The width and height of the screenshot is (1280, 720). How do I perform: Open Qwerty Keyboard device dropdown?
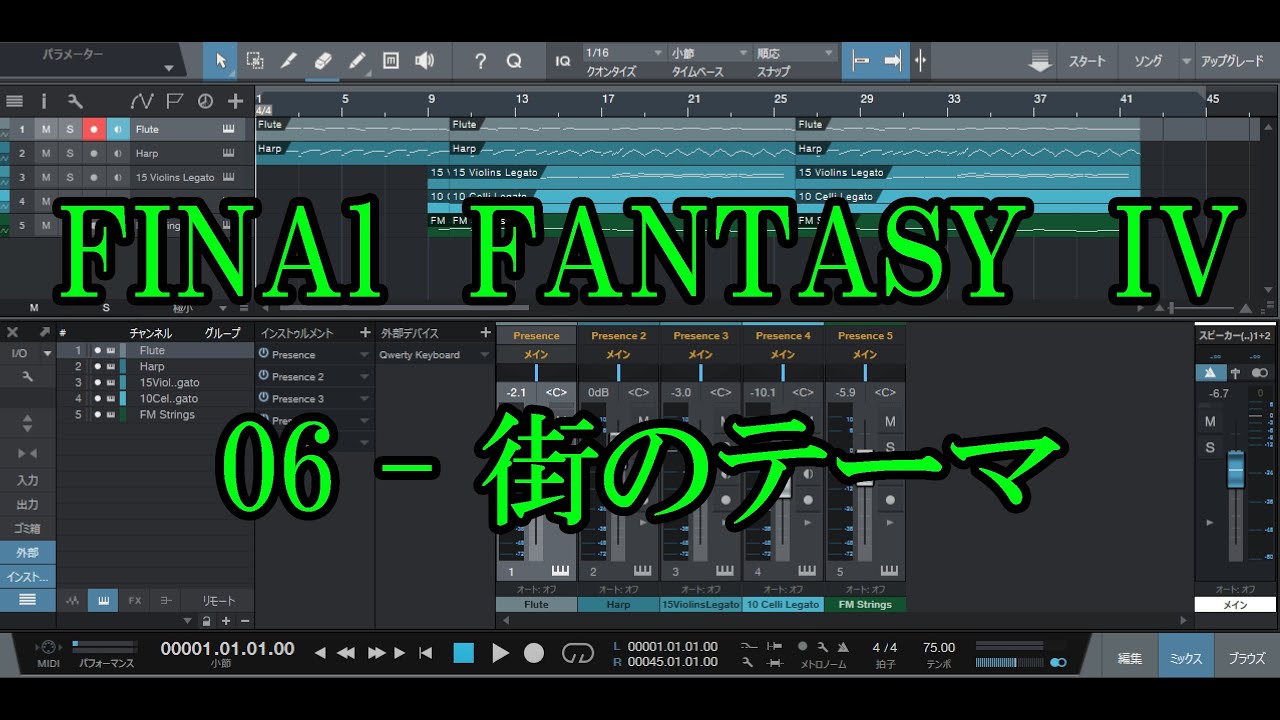point(486,355)
